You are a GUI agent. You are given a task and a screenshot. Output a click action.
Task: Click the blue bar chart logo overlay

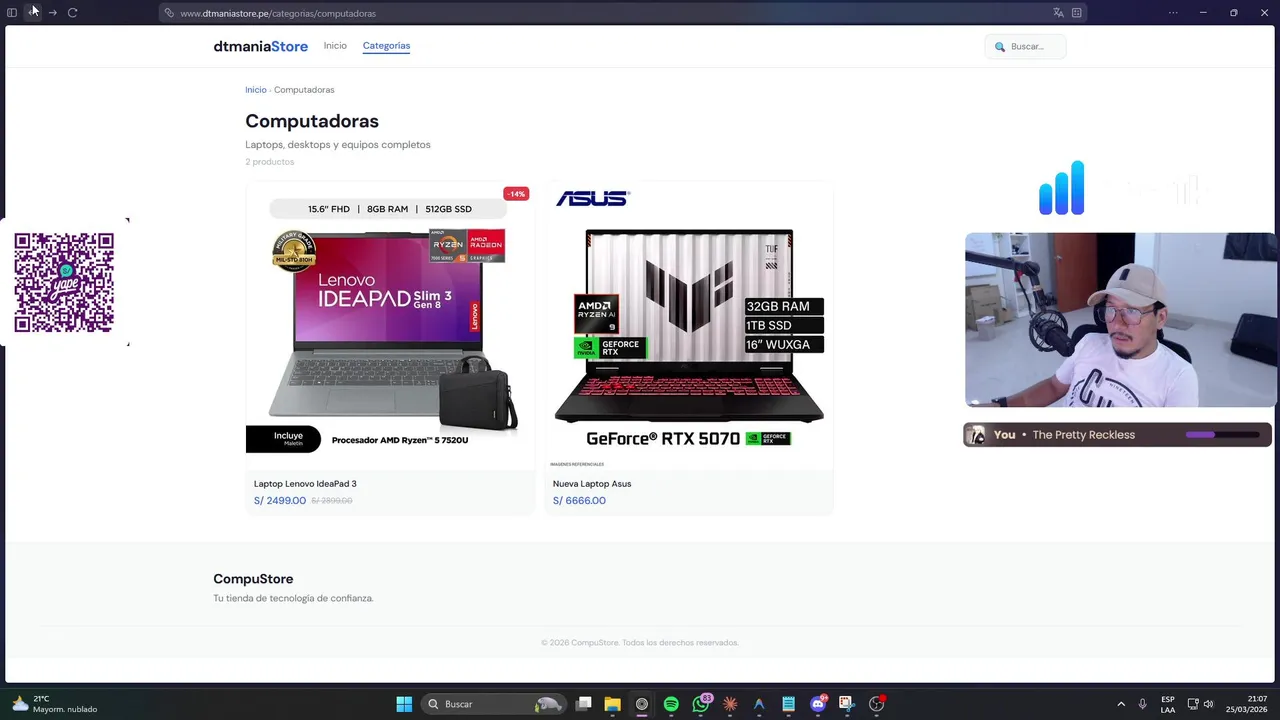pos(1062,188)
